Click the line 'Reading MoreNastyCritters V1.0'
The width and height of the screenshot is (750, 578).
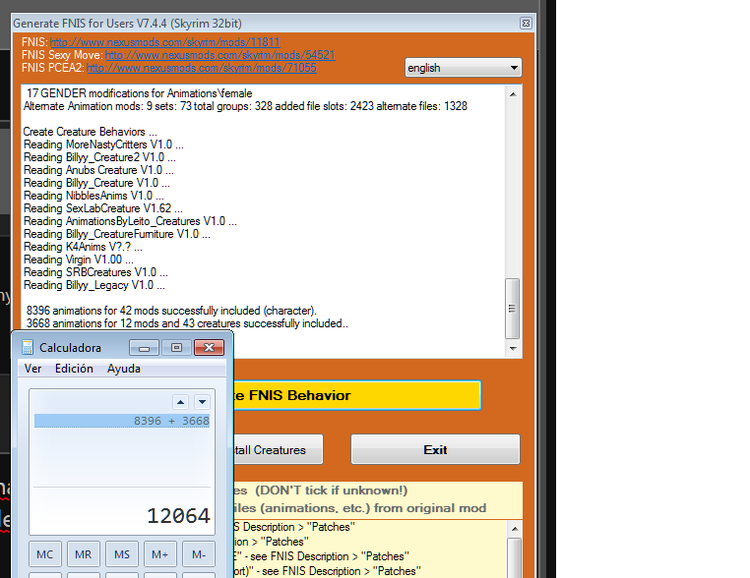[x=103, y=144]
